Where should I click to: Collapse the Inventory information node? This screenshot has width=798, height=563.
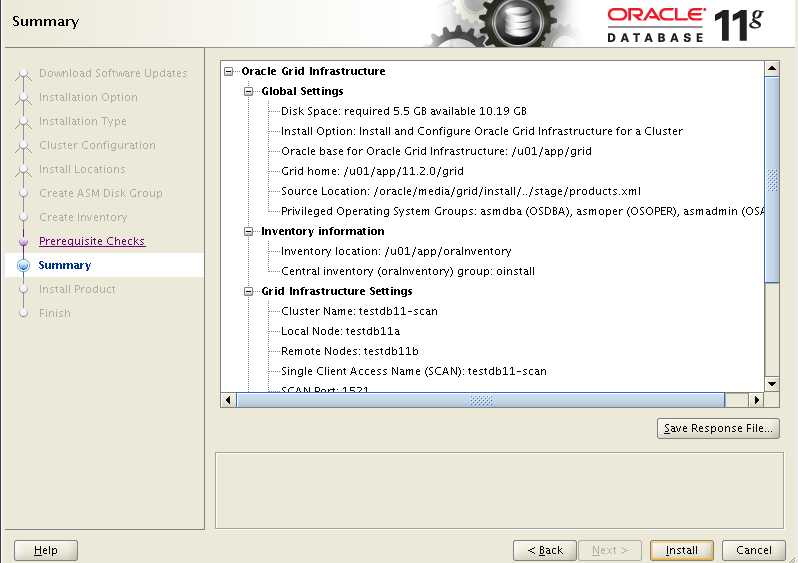[248, 231]
